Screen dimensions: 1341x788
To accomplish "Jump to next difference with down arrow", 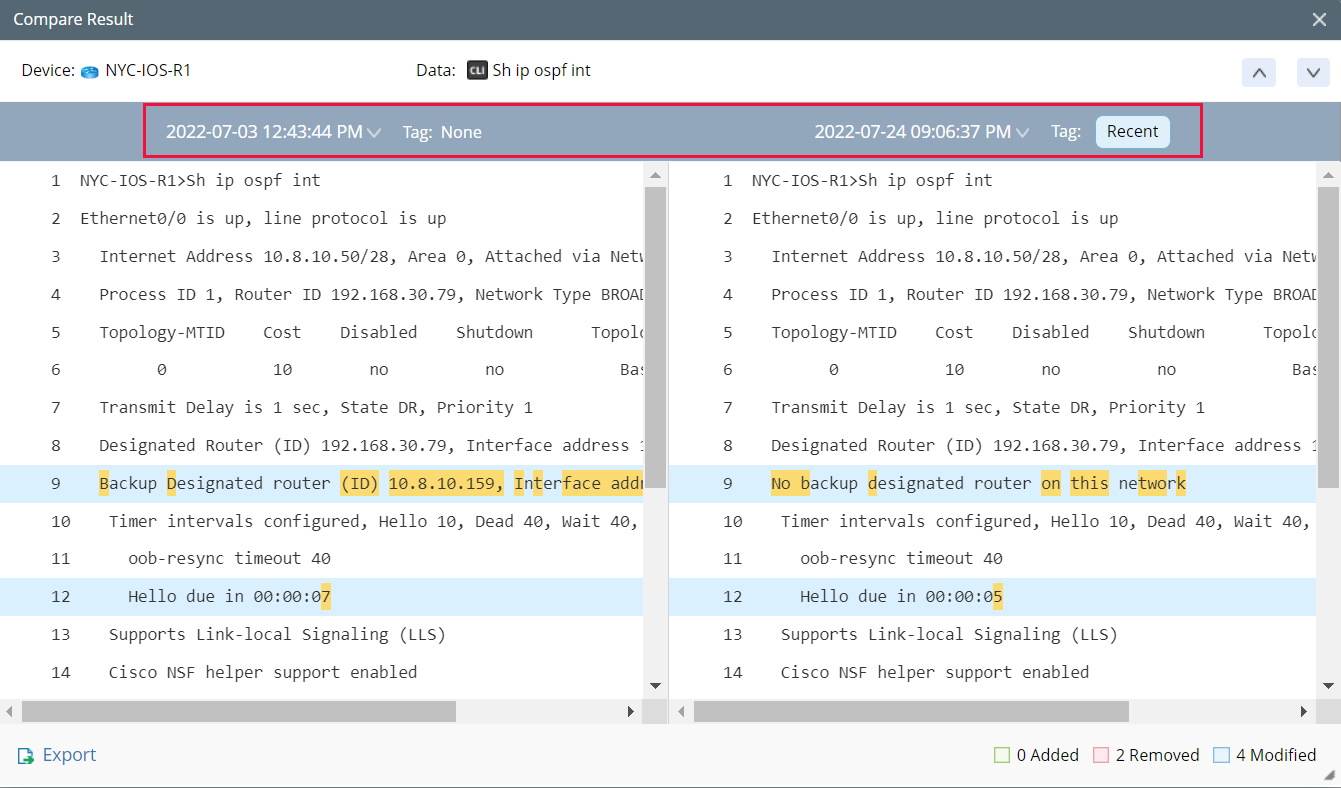I will [1313, 72].
